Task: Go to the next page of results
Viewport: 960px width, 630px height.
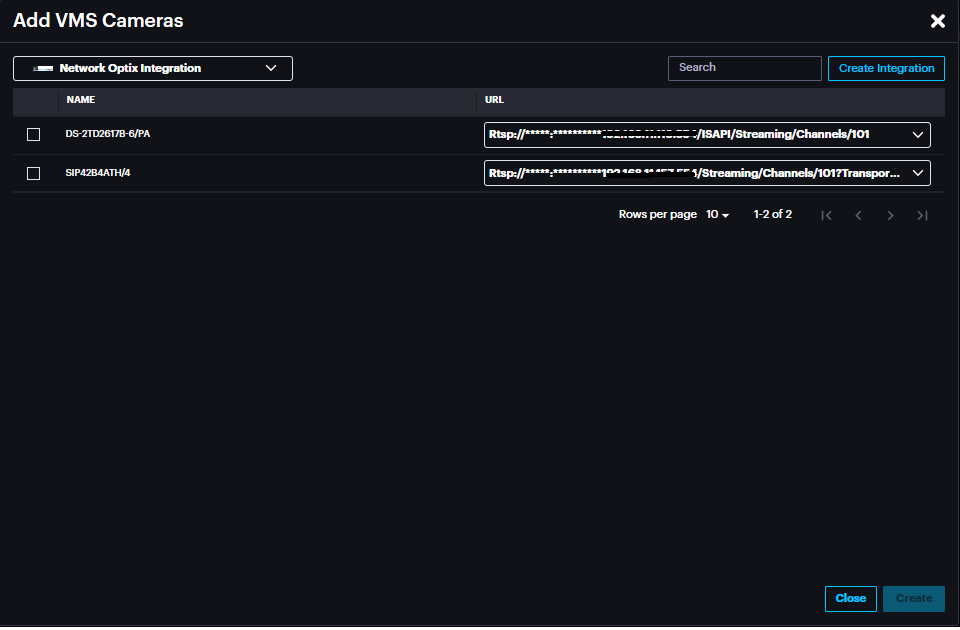Action: click(x=890, y=215)
